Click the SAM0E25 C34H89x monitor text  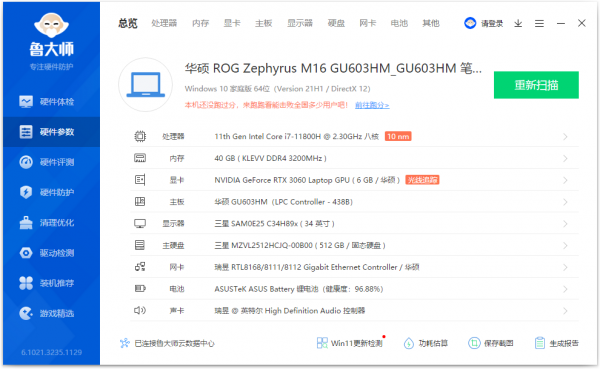[274, 224]
